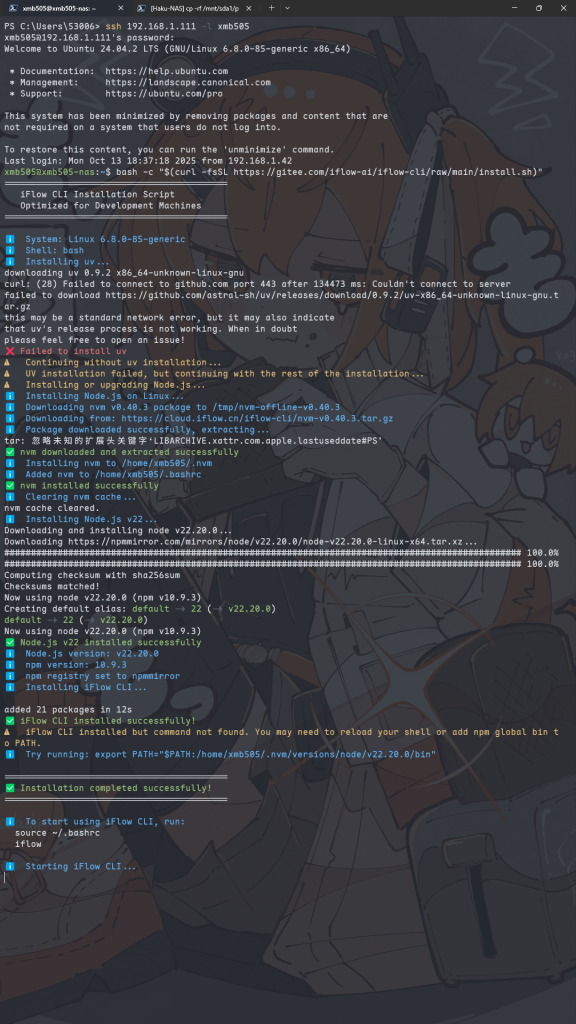Viewport: 576px width, 1024px height.
Task: Open the help.ubuntu.com documentation link
Action: tap(167, 71)
